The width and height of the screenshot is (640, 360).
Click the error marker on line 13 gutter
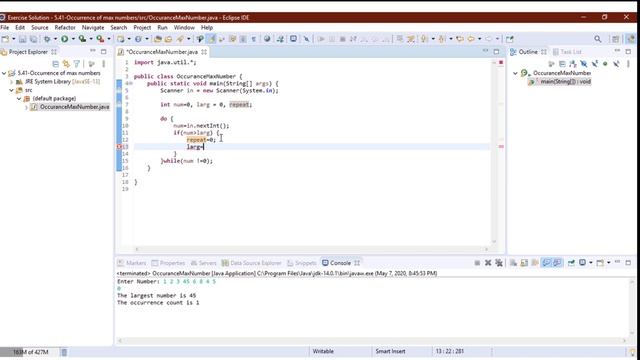click(120, 147)
